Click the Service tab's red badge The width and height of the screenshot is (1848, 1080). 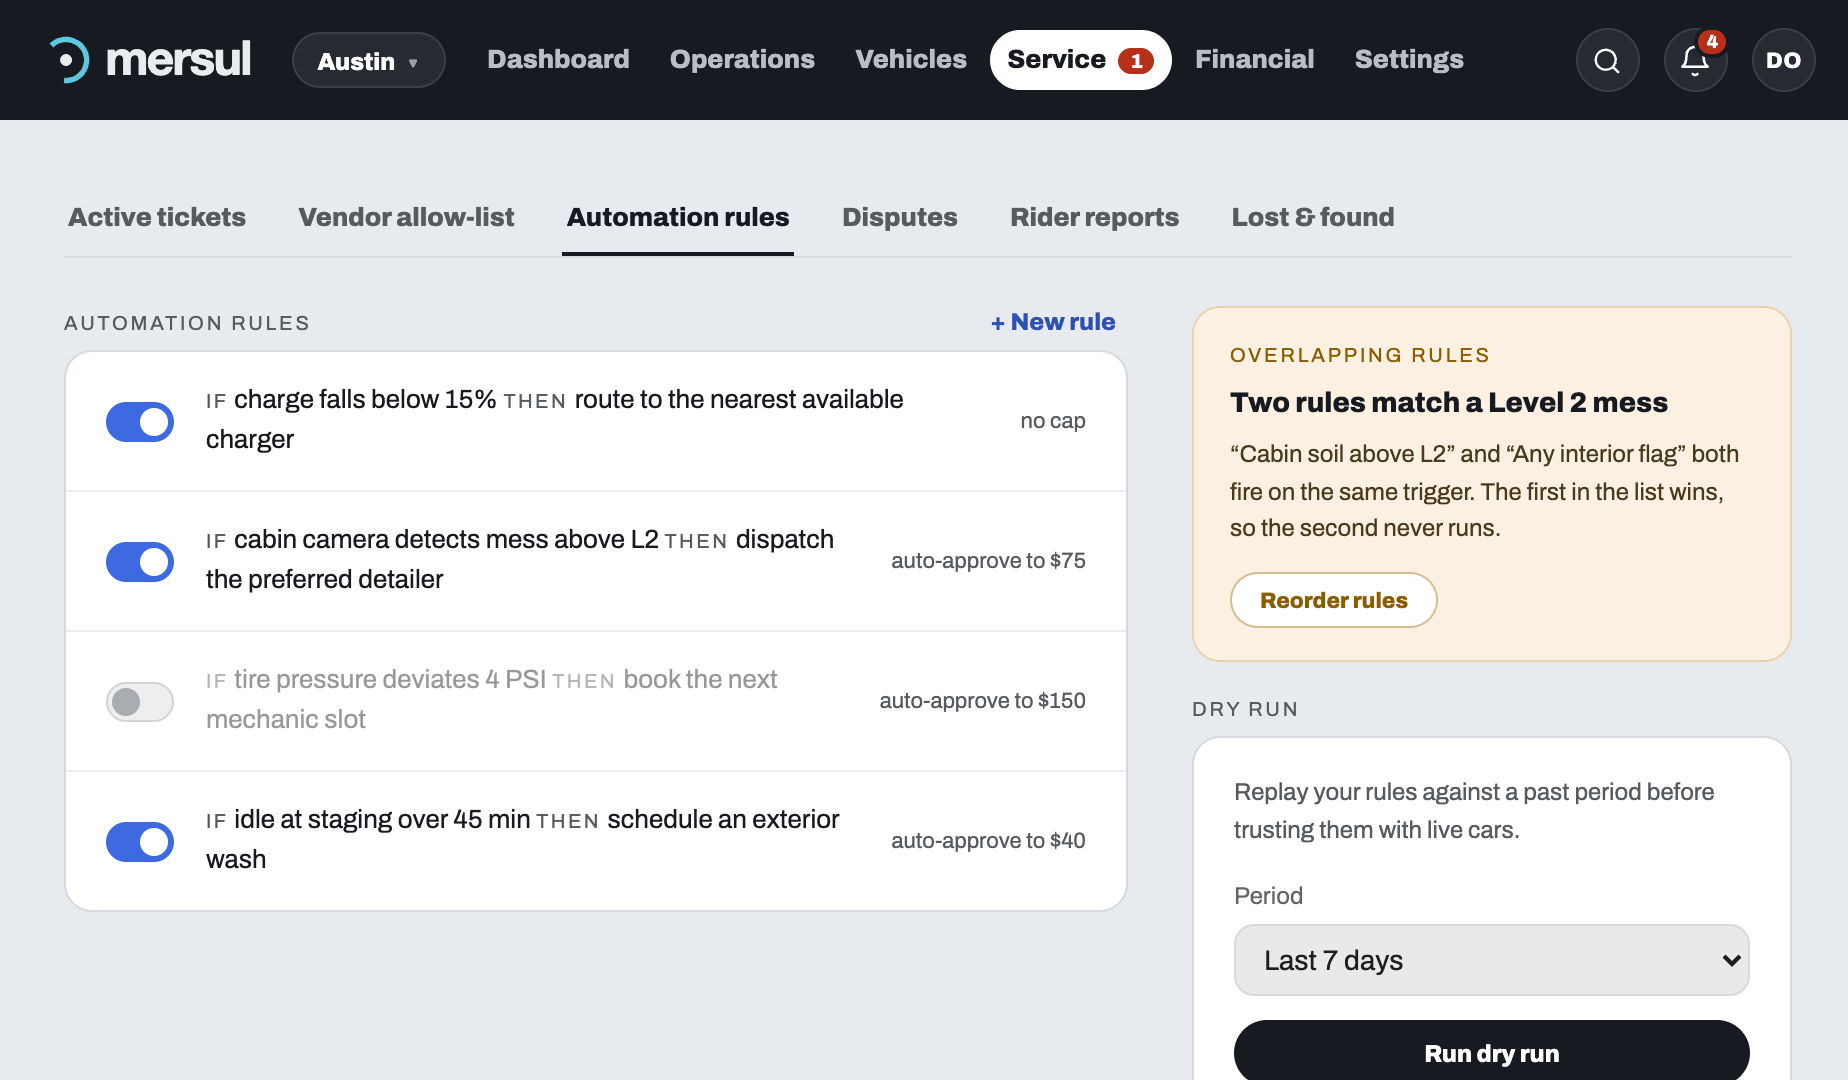click(1136, 61)
